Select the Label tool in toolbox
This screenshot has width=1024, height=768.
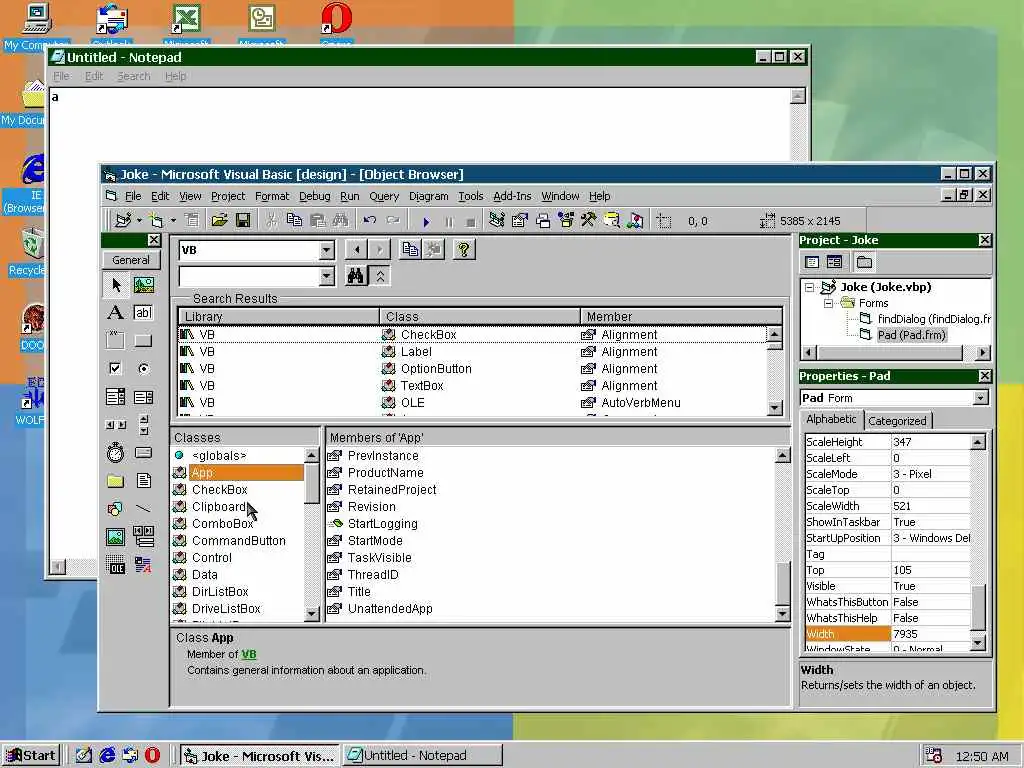(116, 313)
